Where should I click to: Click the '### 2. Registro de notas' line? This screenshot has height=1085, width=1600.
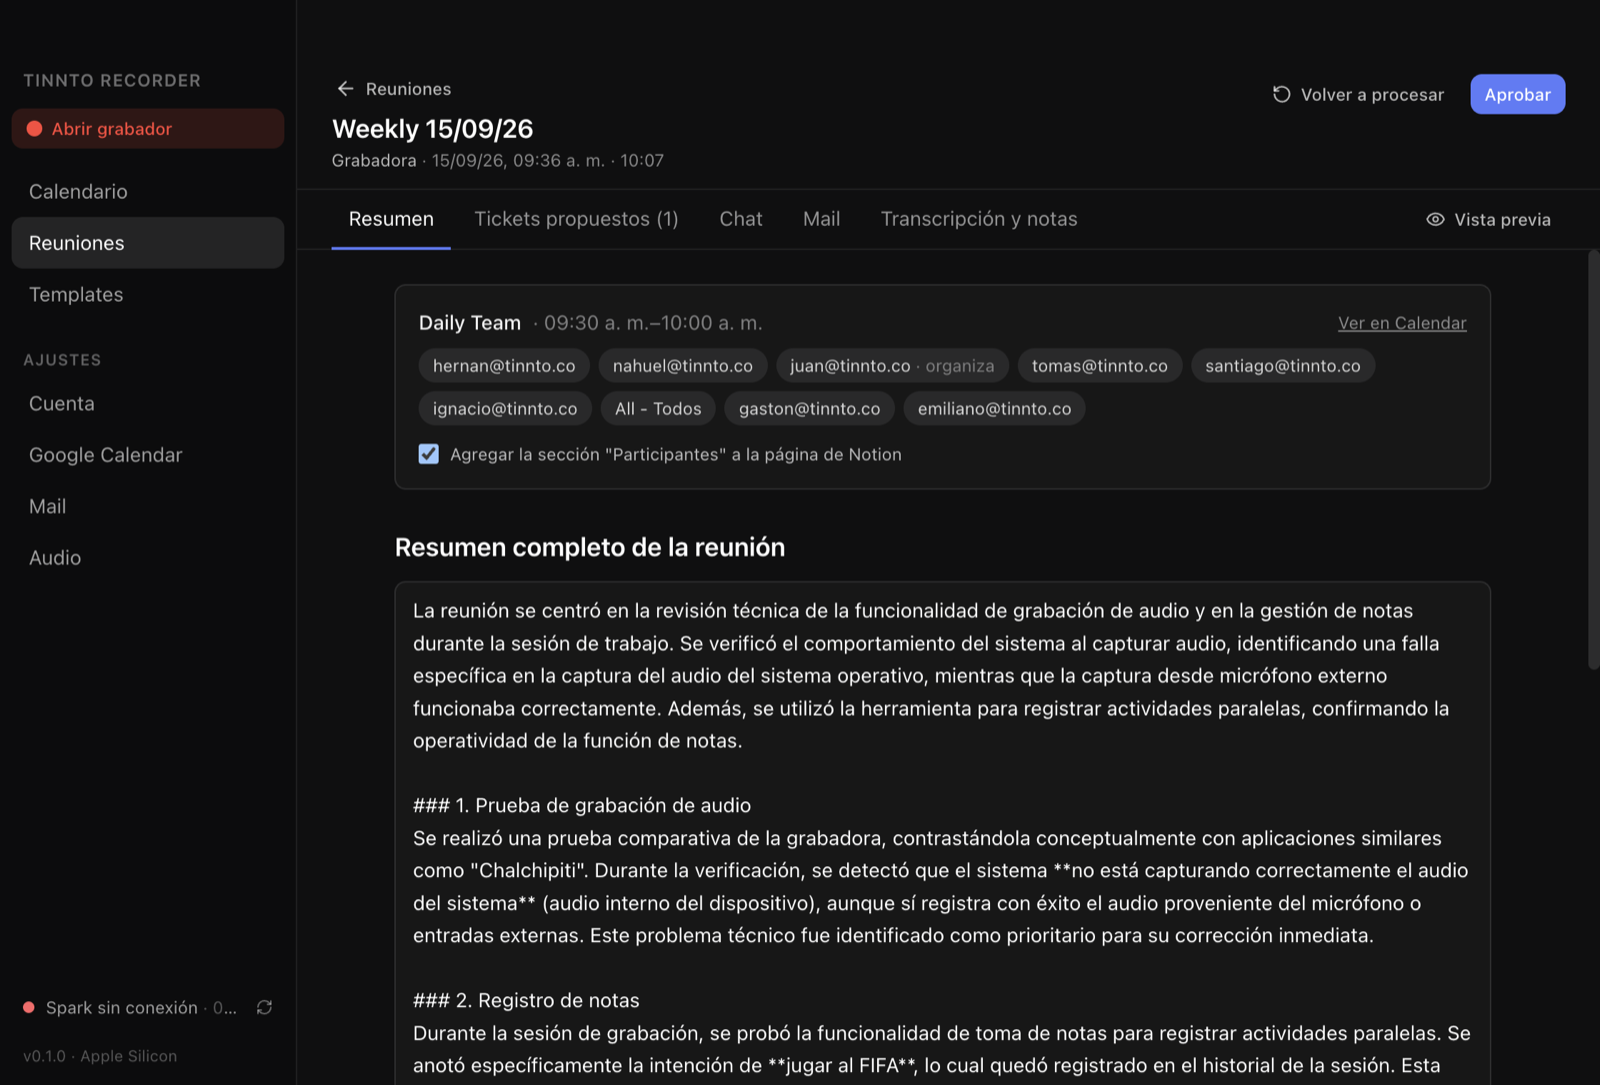526,1000
